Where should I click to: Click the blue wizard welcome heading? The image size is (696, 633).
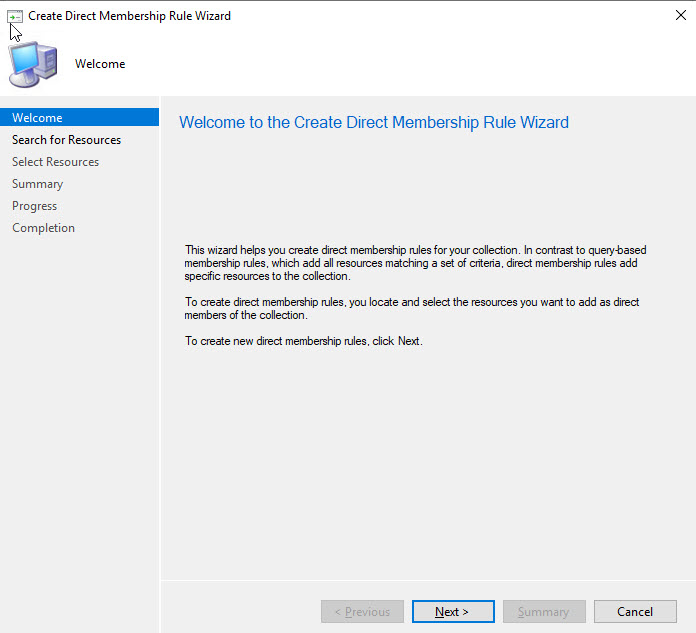[x=373, y=123]
